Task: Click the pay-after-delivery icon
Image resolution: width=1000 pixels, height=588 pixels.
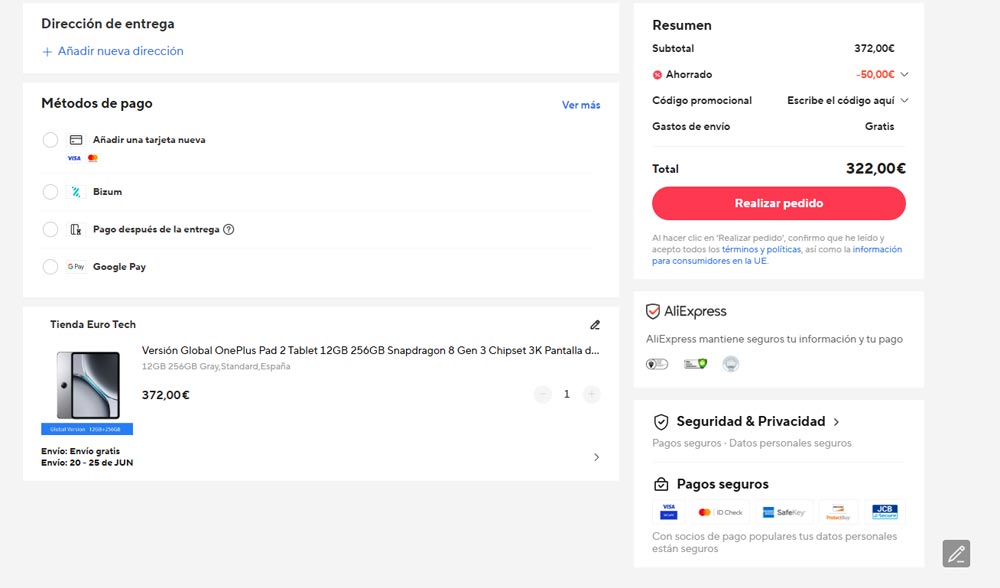Action: pos(76,230)
